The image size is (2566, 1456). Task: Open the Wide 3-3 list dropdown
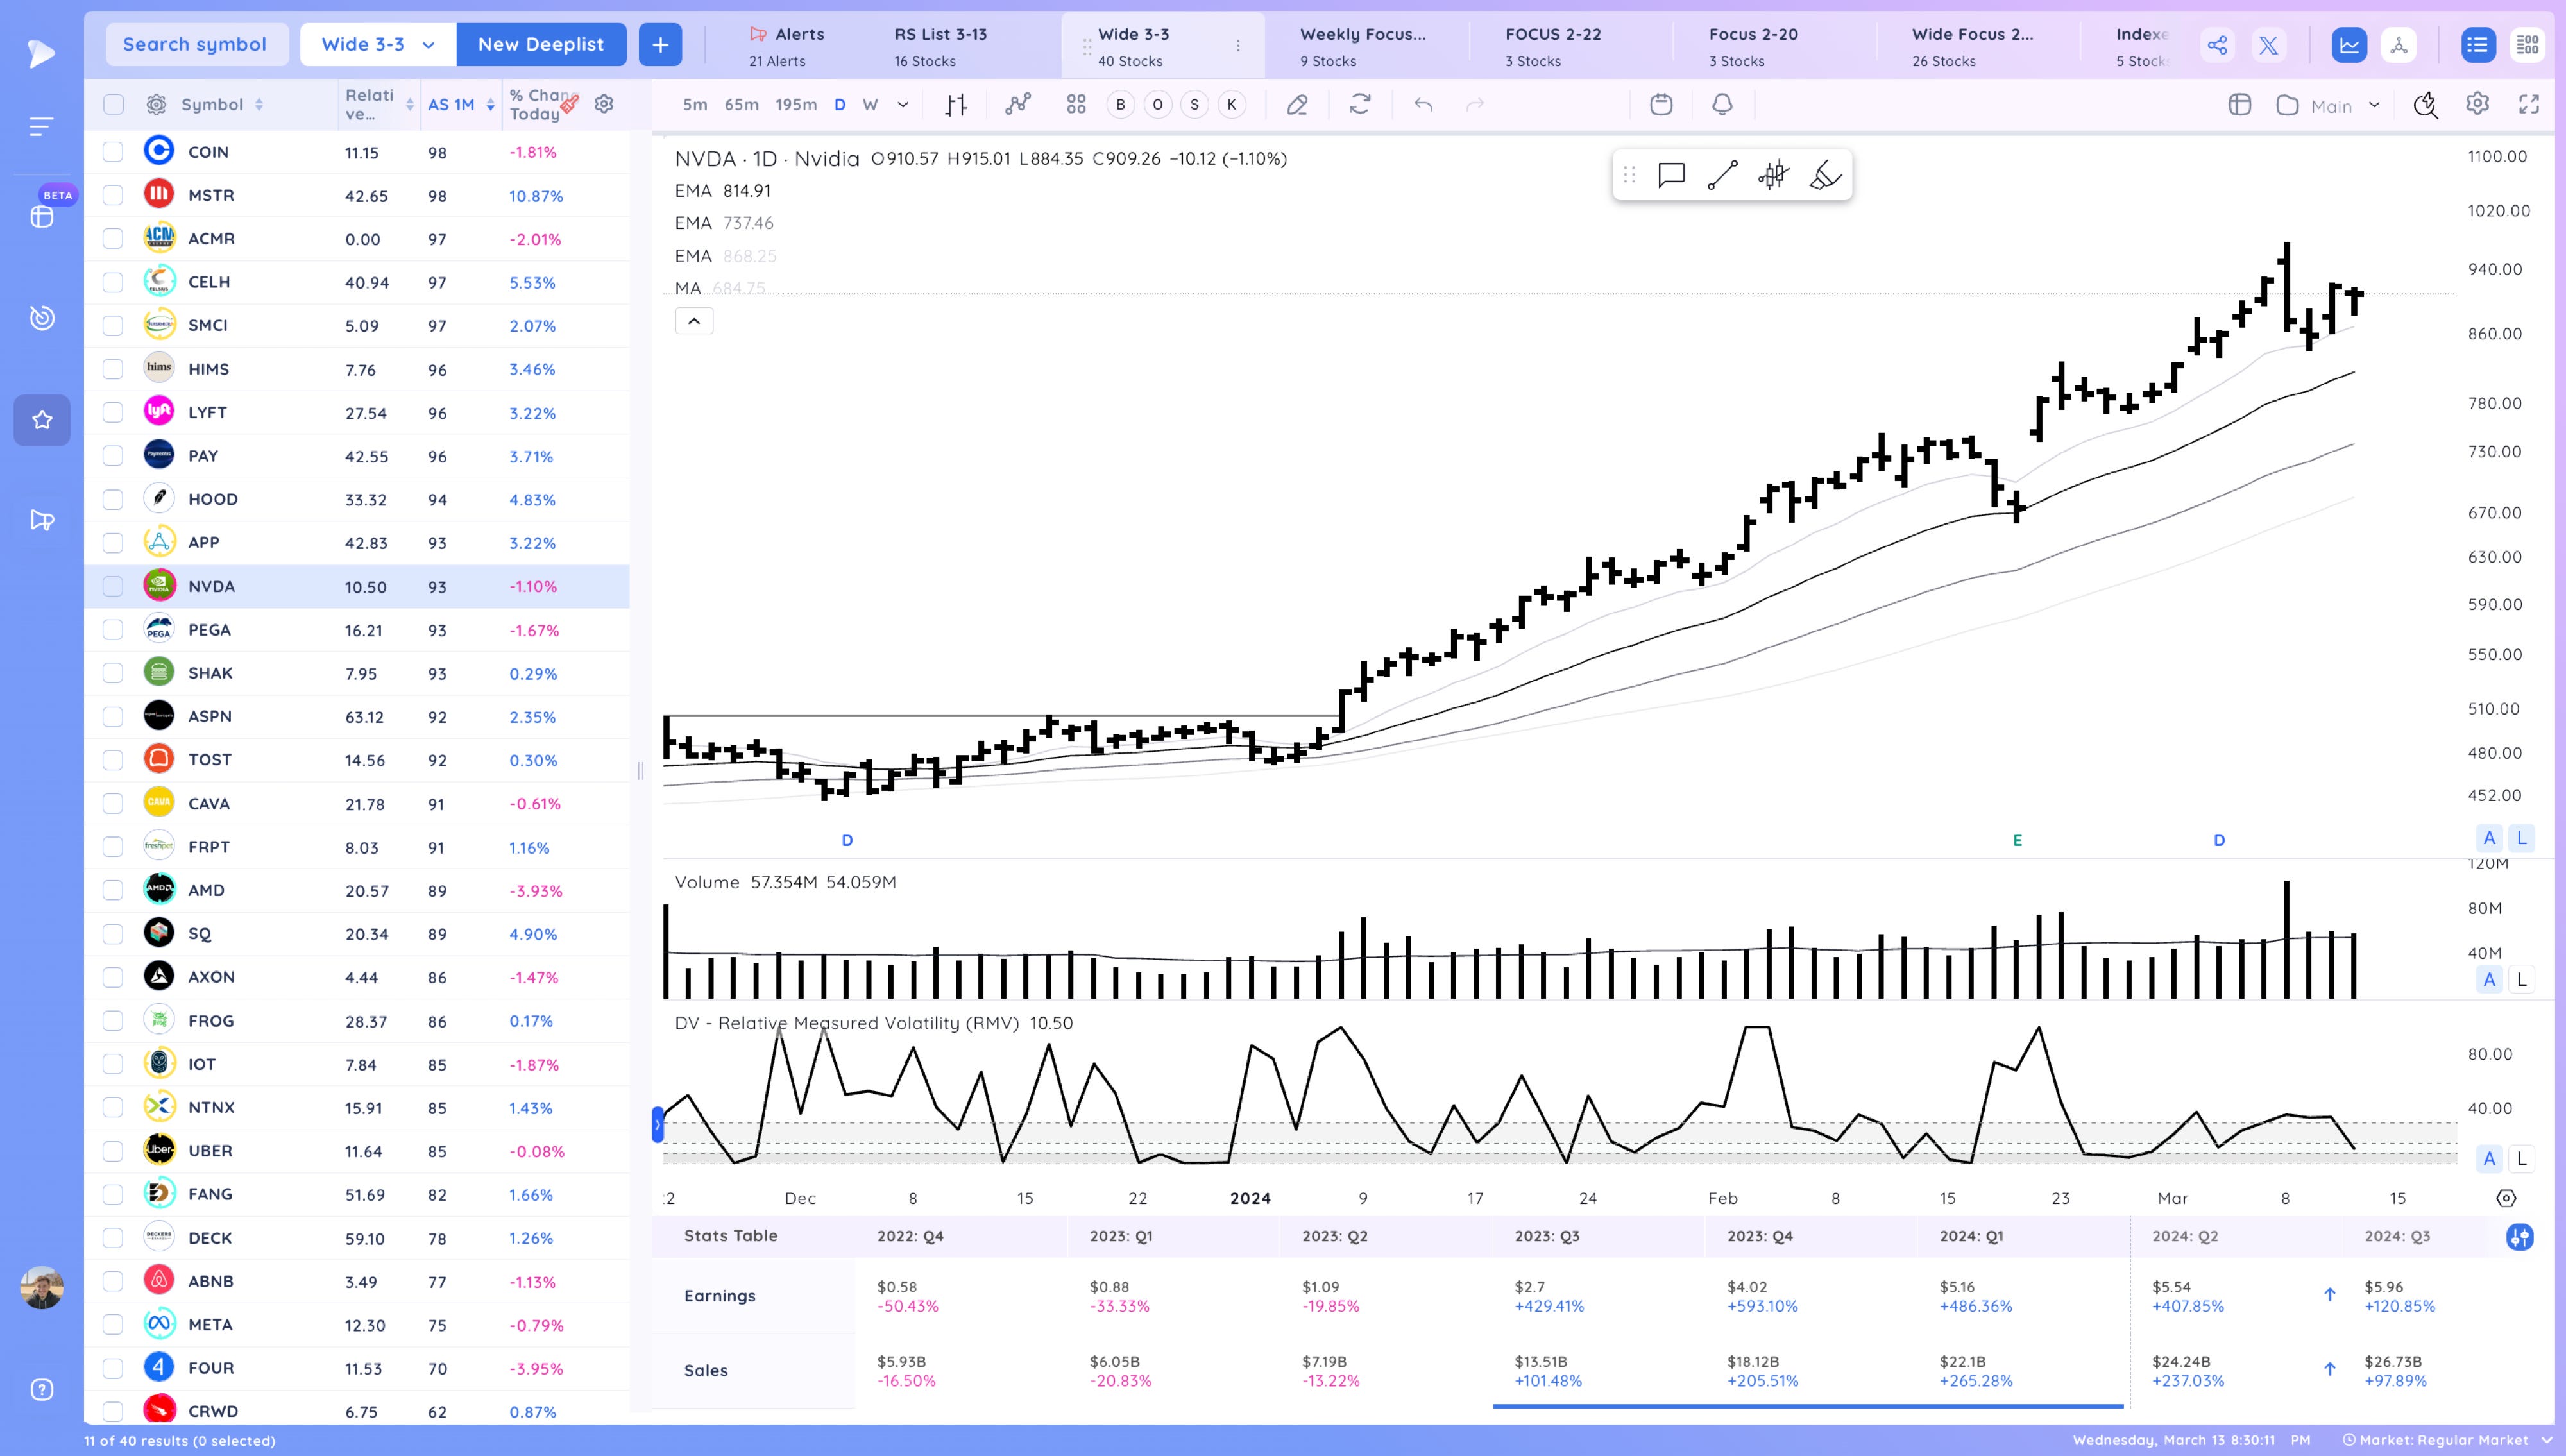[x=378, y=45]
